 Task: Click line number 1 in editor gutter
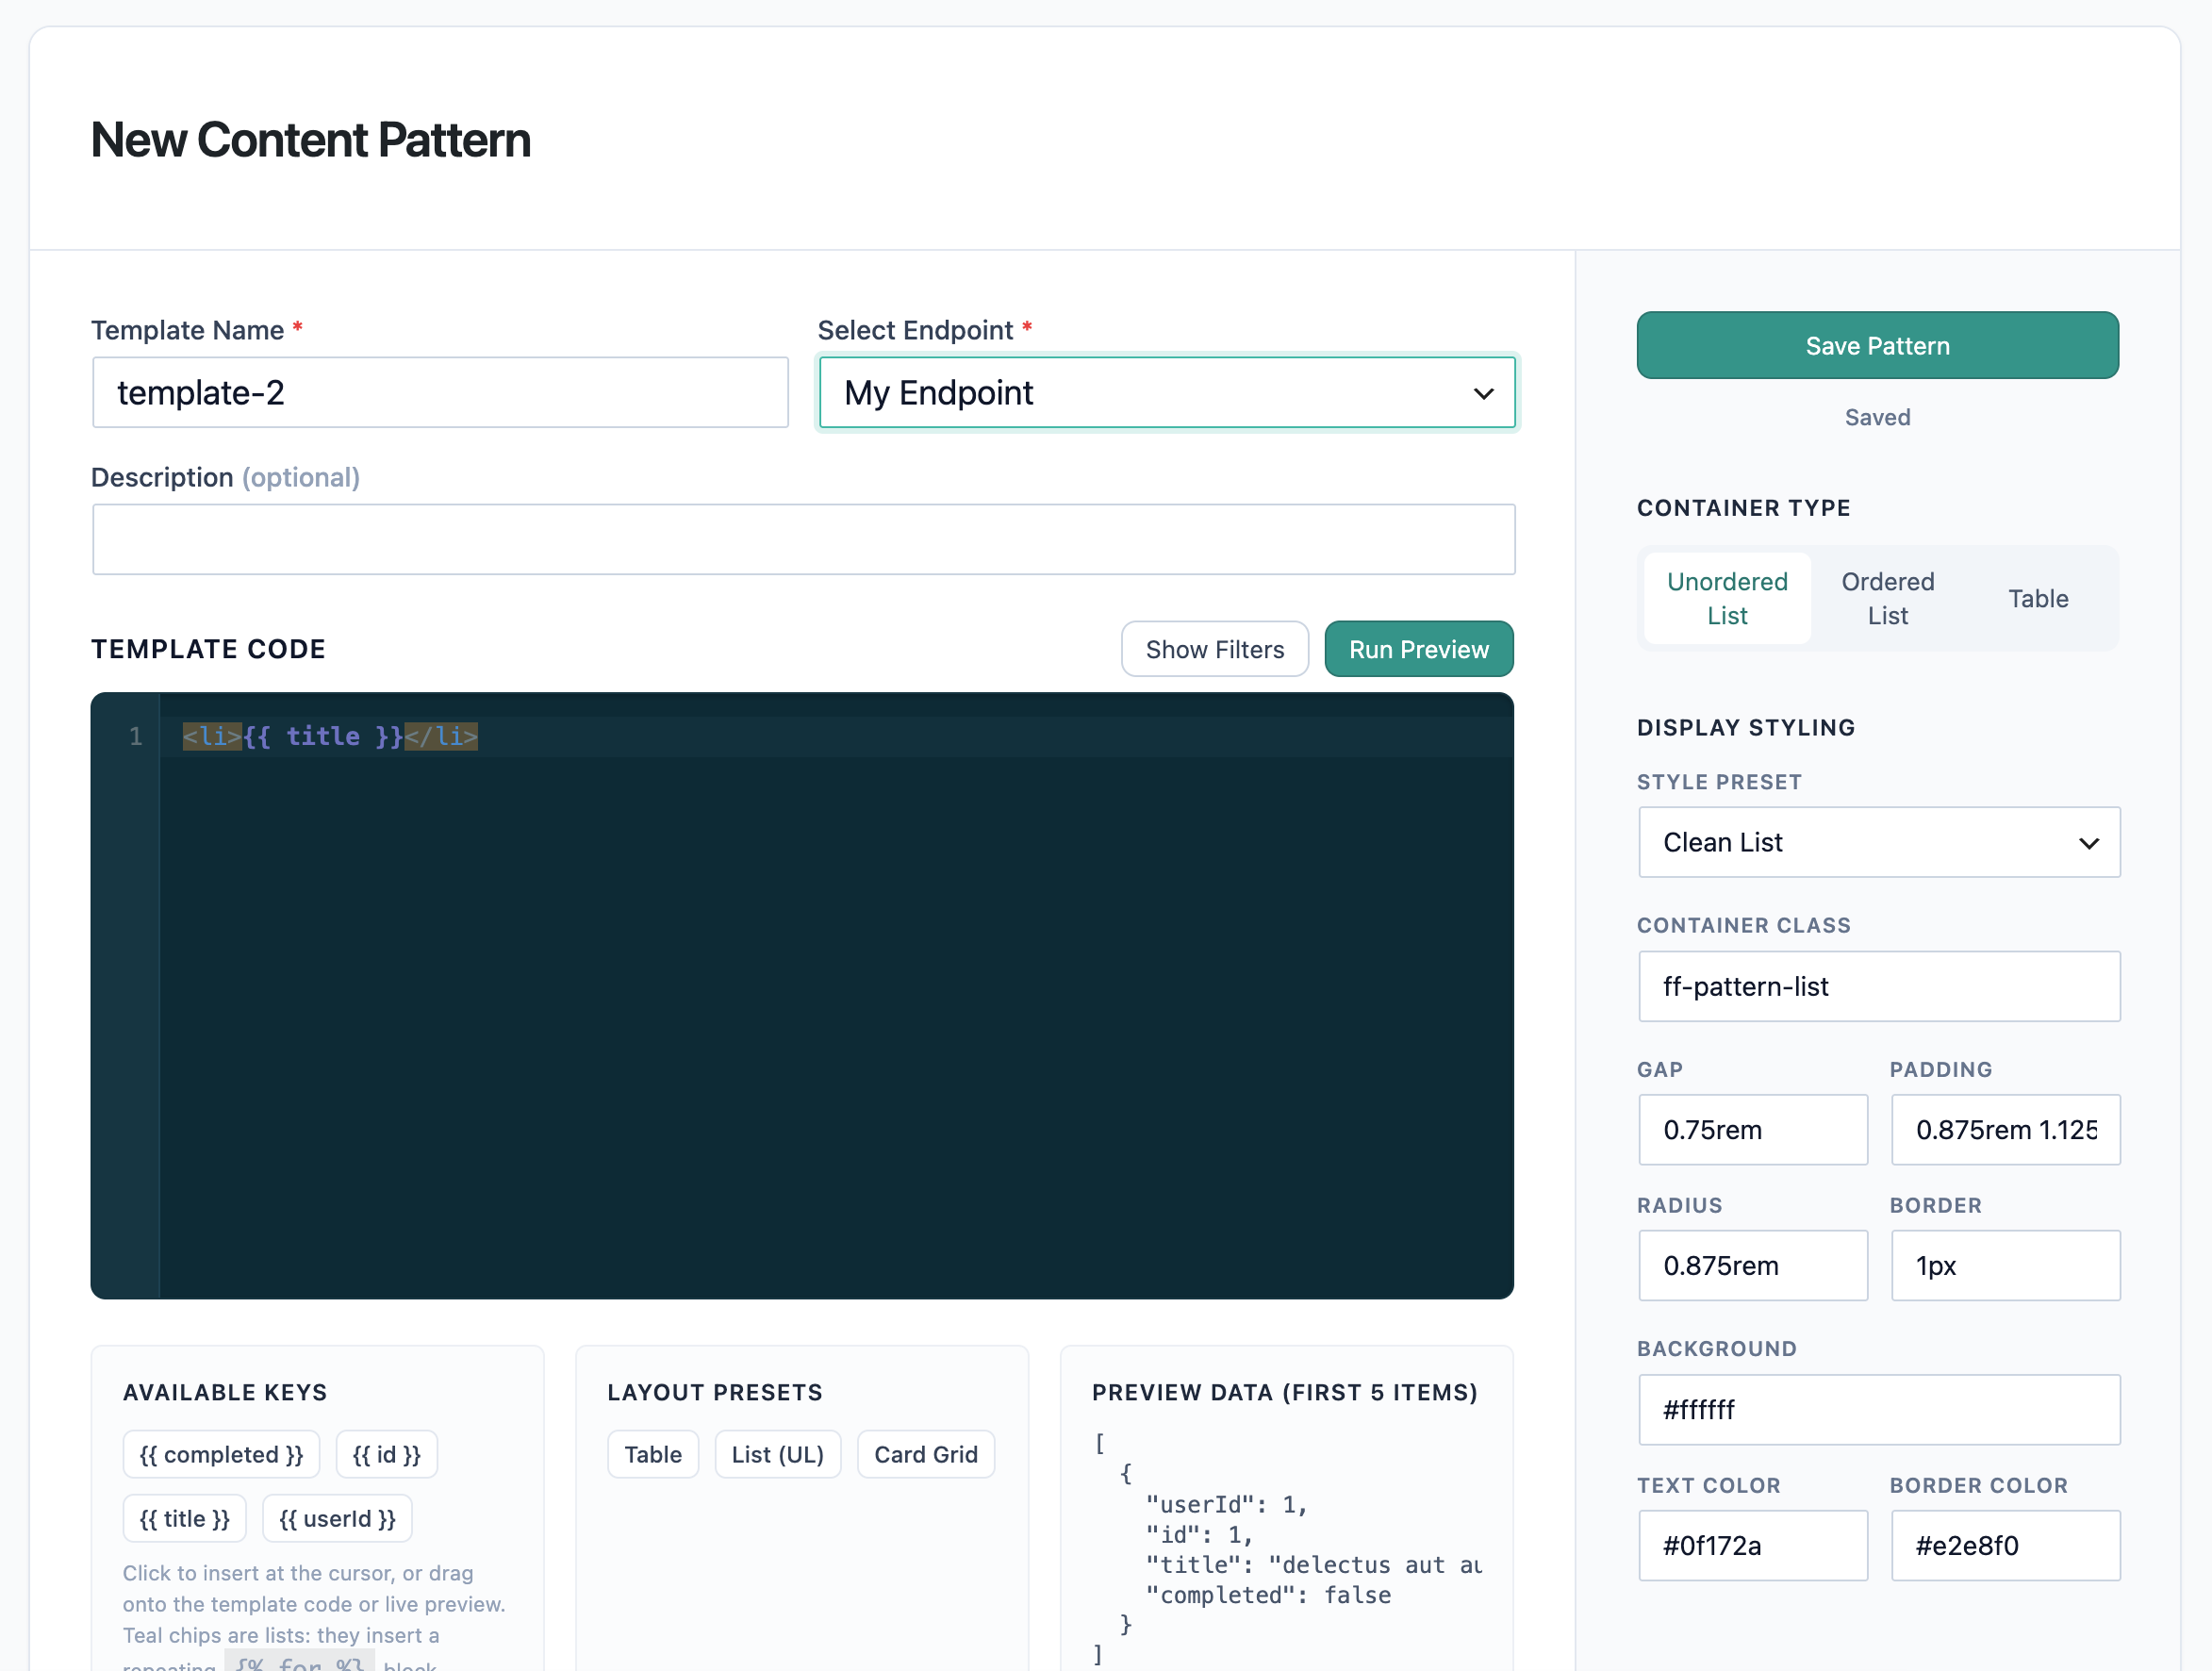tap(135, 736)
